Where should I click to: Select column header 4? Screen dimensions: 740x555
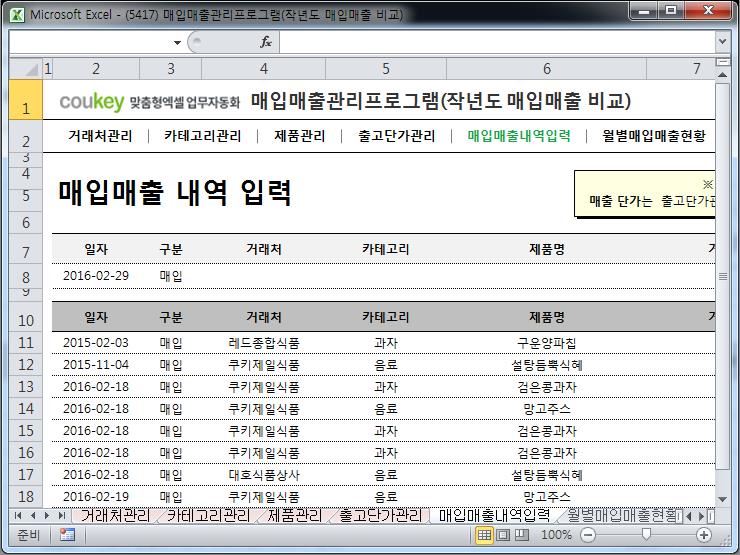(263, 69)
